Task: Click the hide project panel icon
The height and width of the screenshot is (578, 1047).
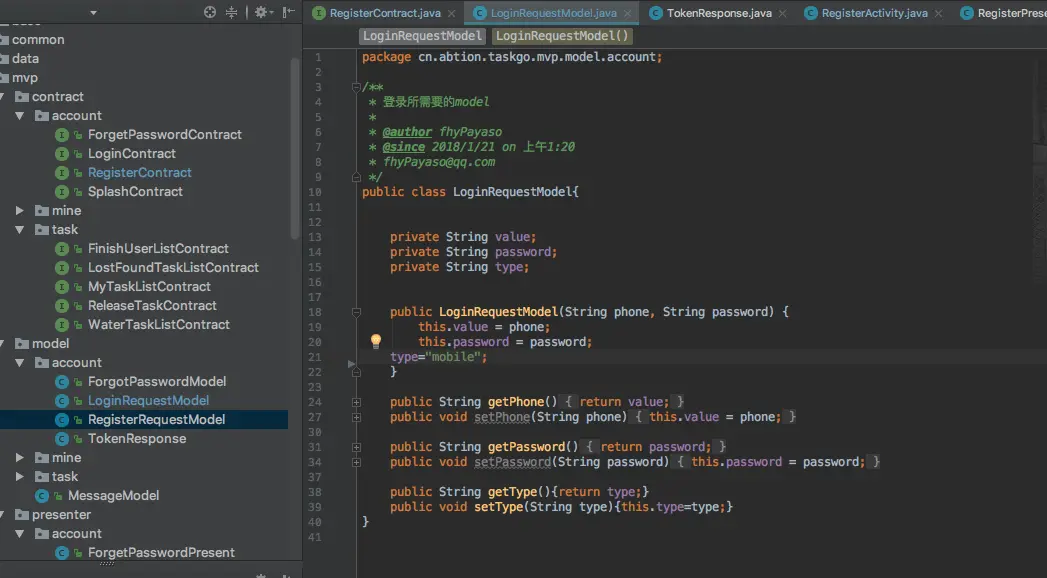Action: [288, 12]
